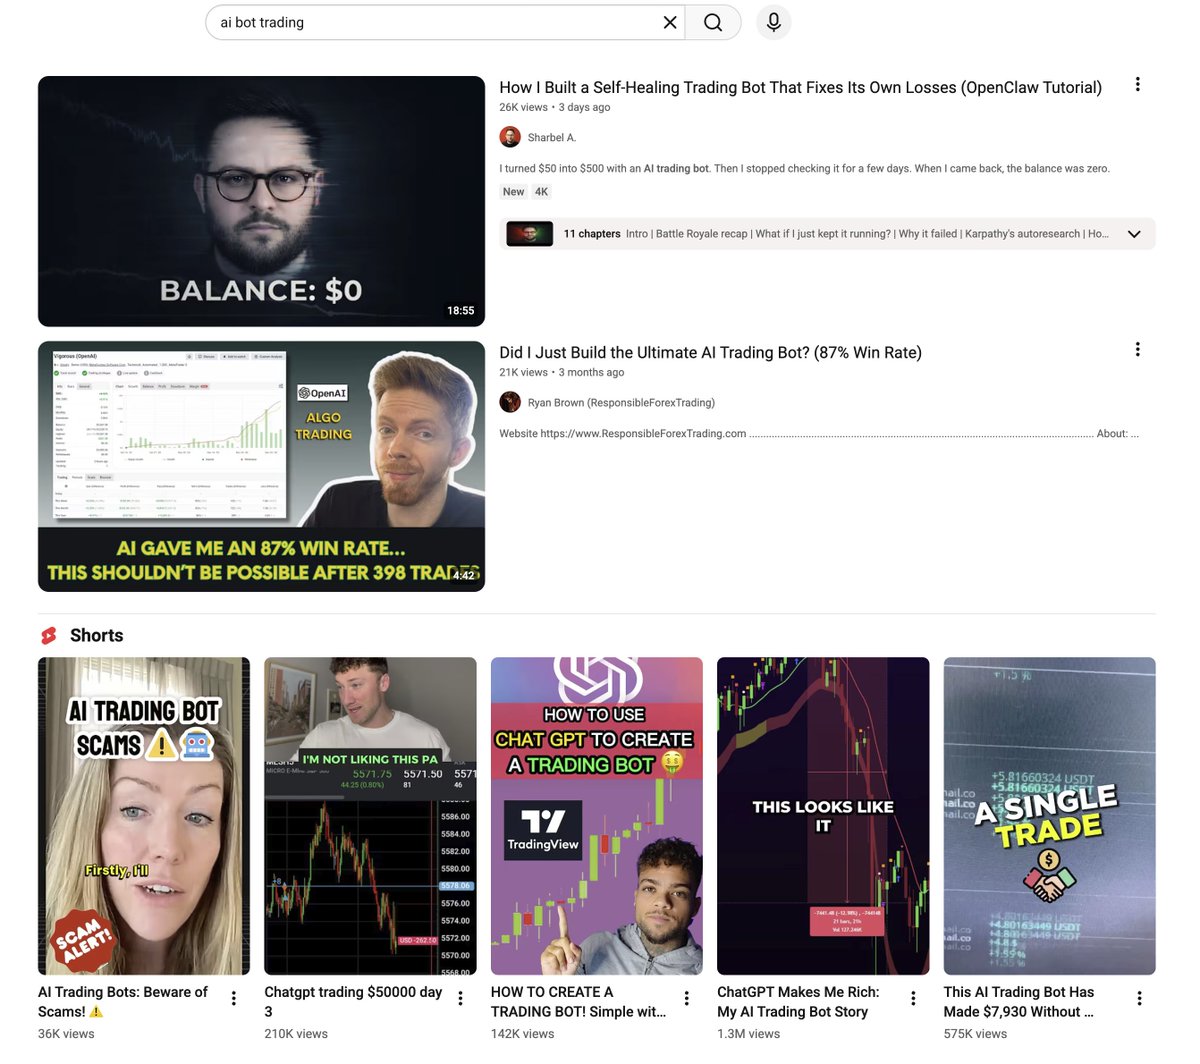Visit the Sharbel A. channel name link

pyautogui.click(x=552, y=138)
